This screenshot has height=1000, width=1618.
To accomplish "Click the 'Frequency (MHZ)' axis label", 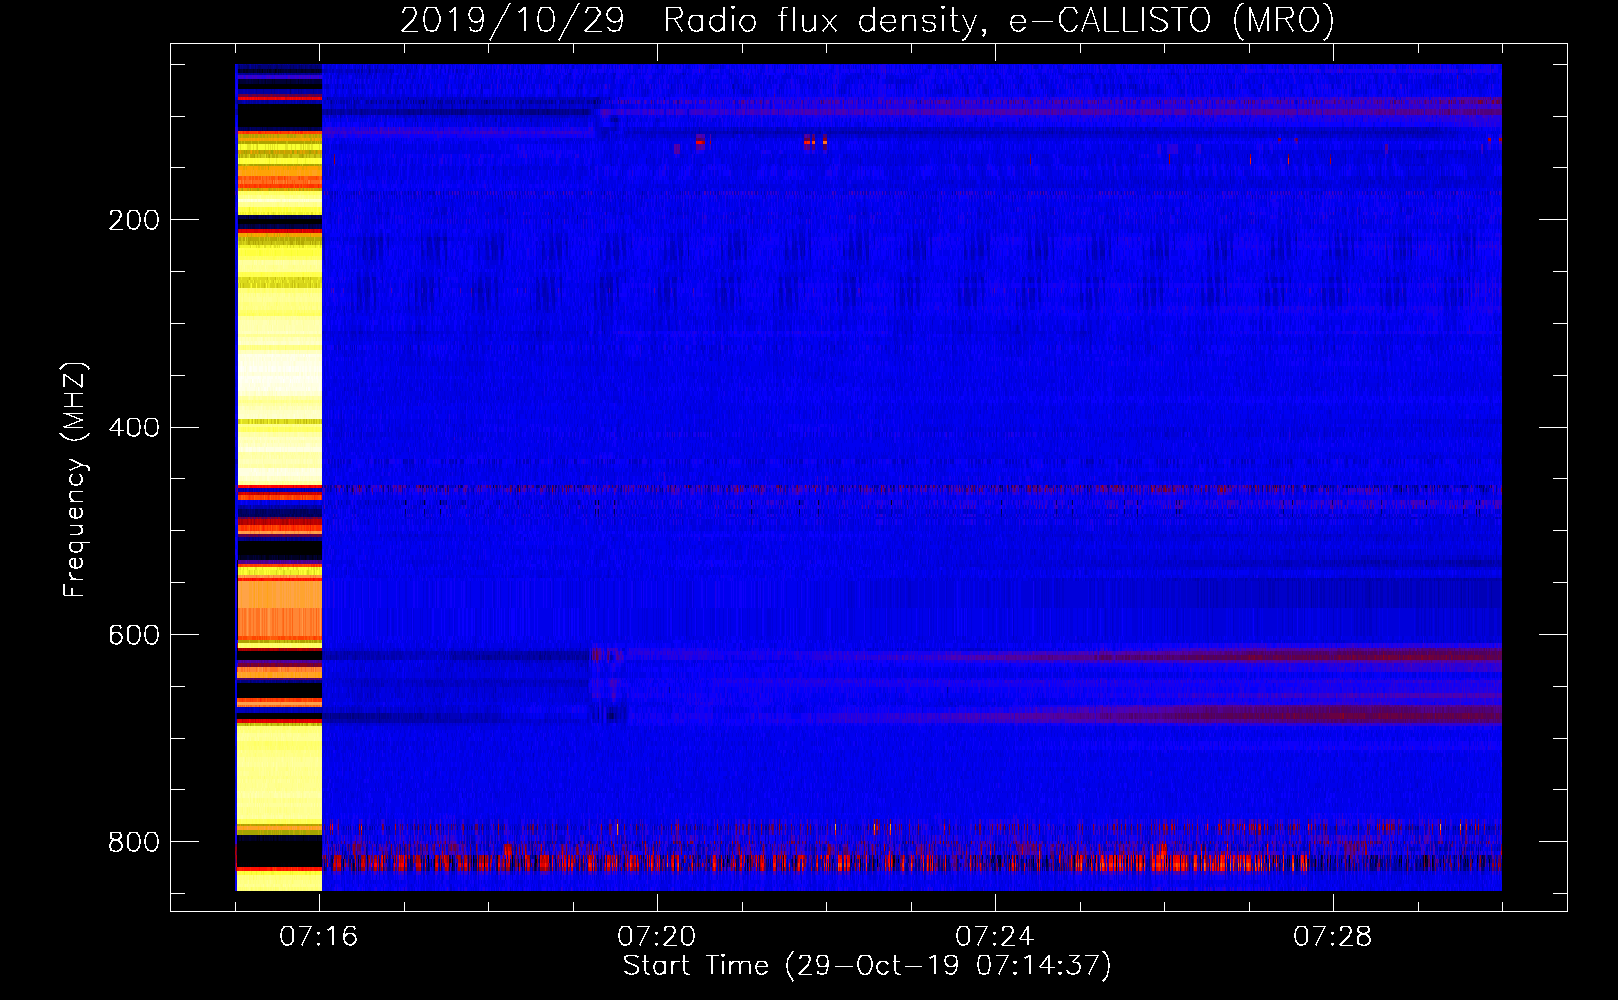I will [x=75, y=479].
